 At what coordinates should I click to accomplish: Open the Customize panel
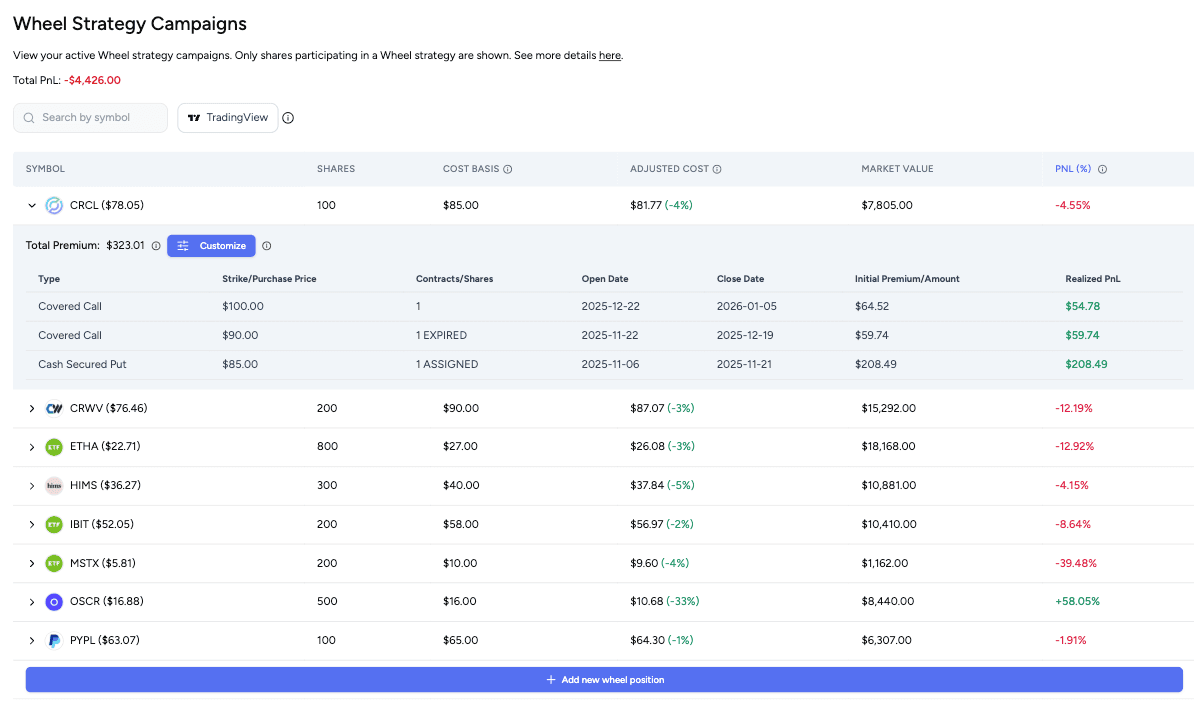click(211, 245)
